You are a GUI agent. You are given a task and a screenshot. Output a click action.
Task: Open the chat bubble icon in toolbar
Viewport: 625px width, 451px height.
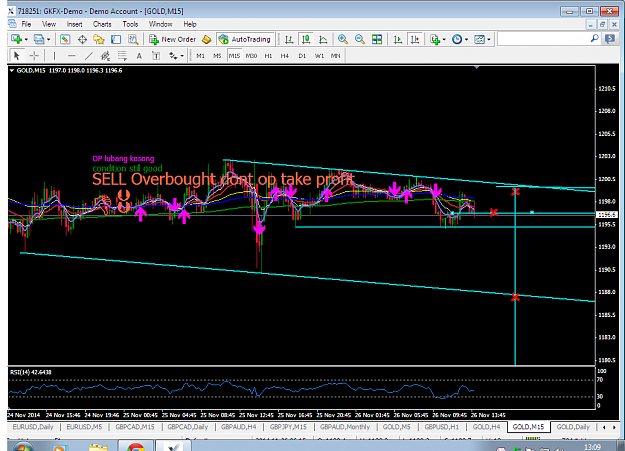[610, 39]
